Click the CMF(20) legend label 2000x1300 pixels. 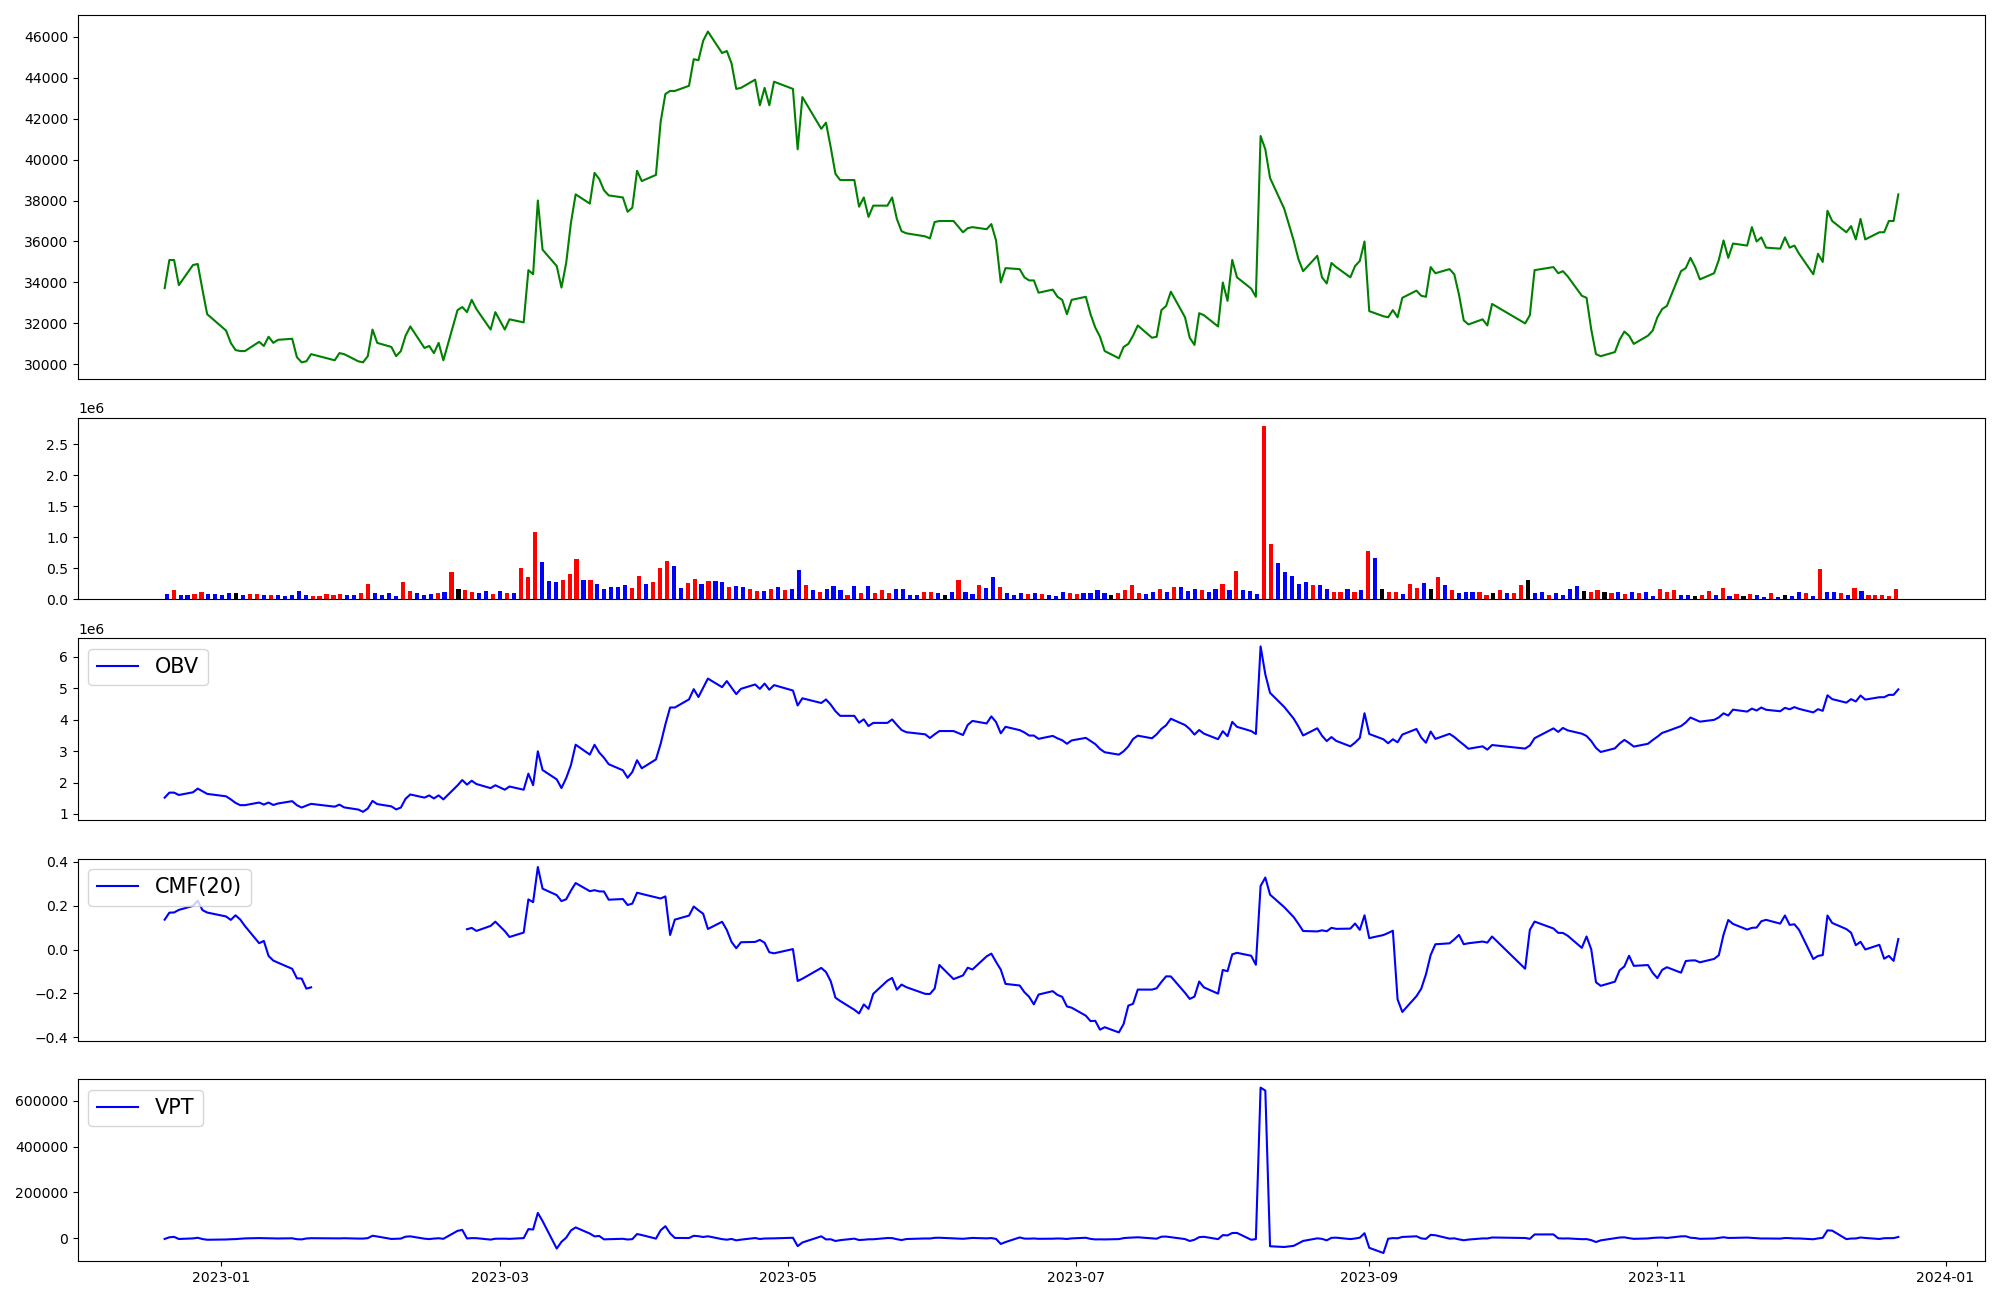point(197,886)
